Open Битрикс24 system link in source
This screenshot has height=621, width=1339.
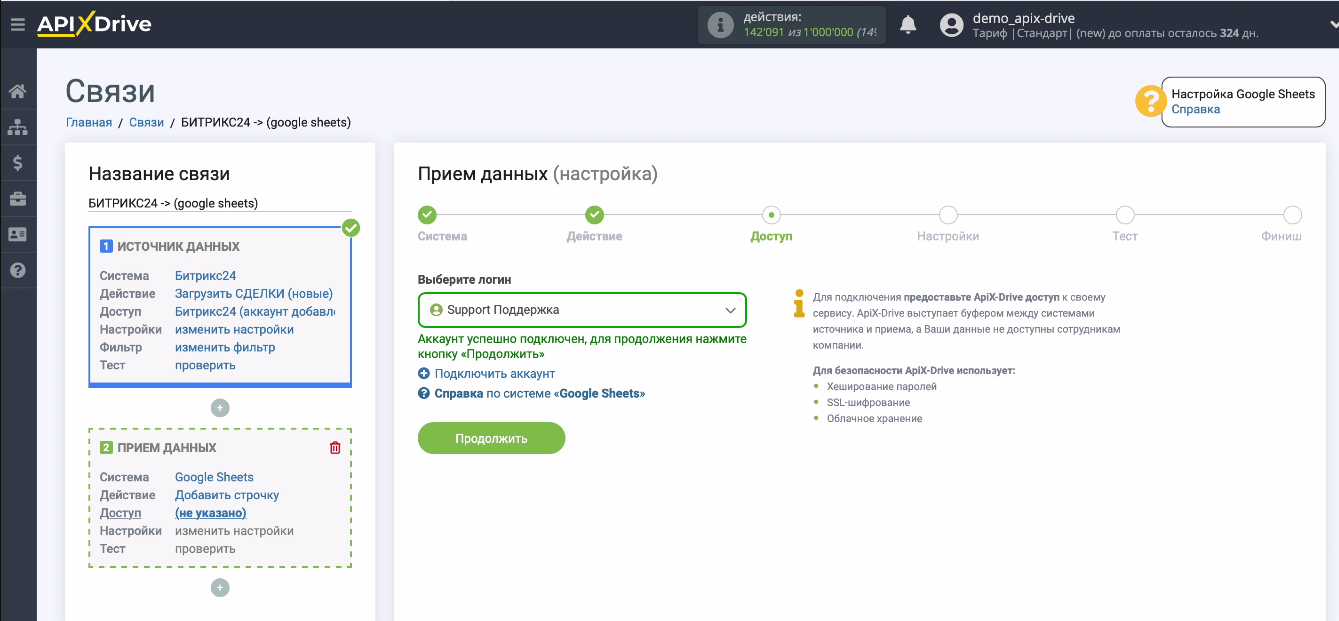tap(205, 276)
